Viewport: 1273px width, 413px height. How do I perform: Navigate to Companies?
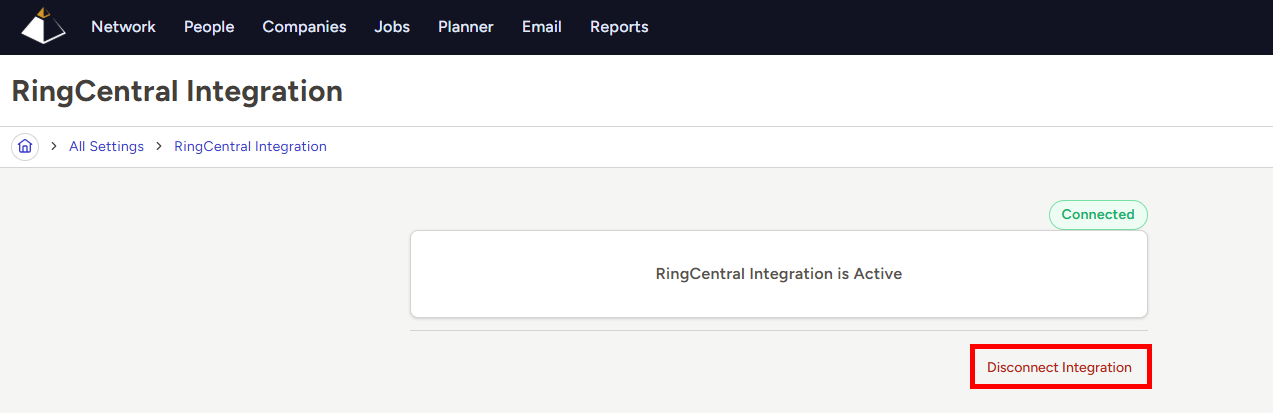point(304,27)
